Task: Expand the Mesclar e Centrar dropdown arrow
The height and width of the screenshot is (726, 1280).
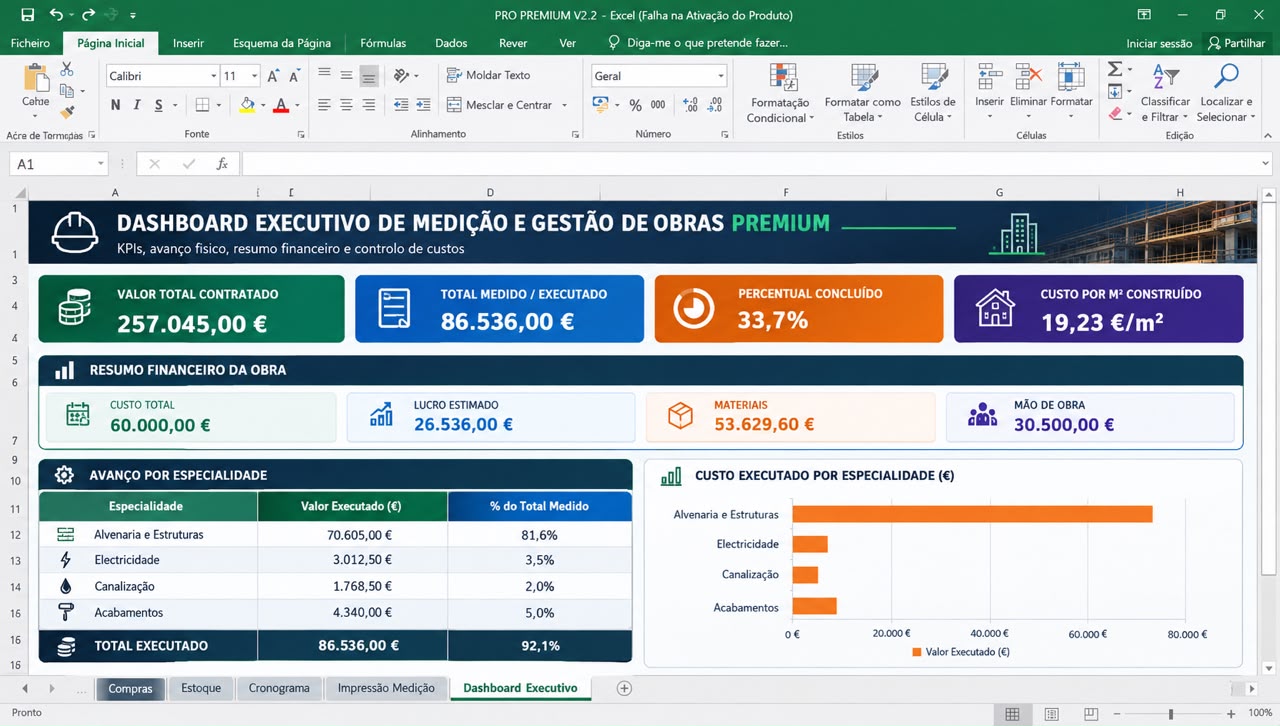Action: [564, 105]
